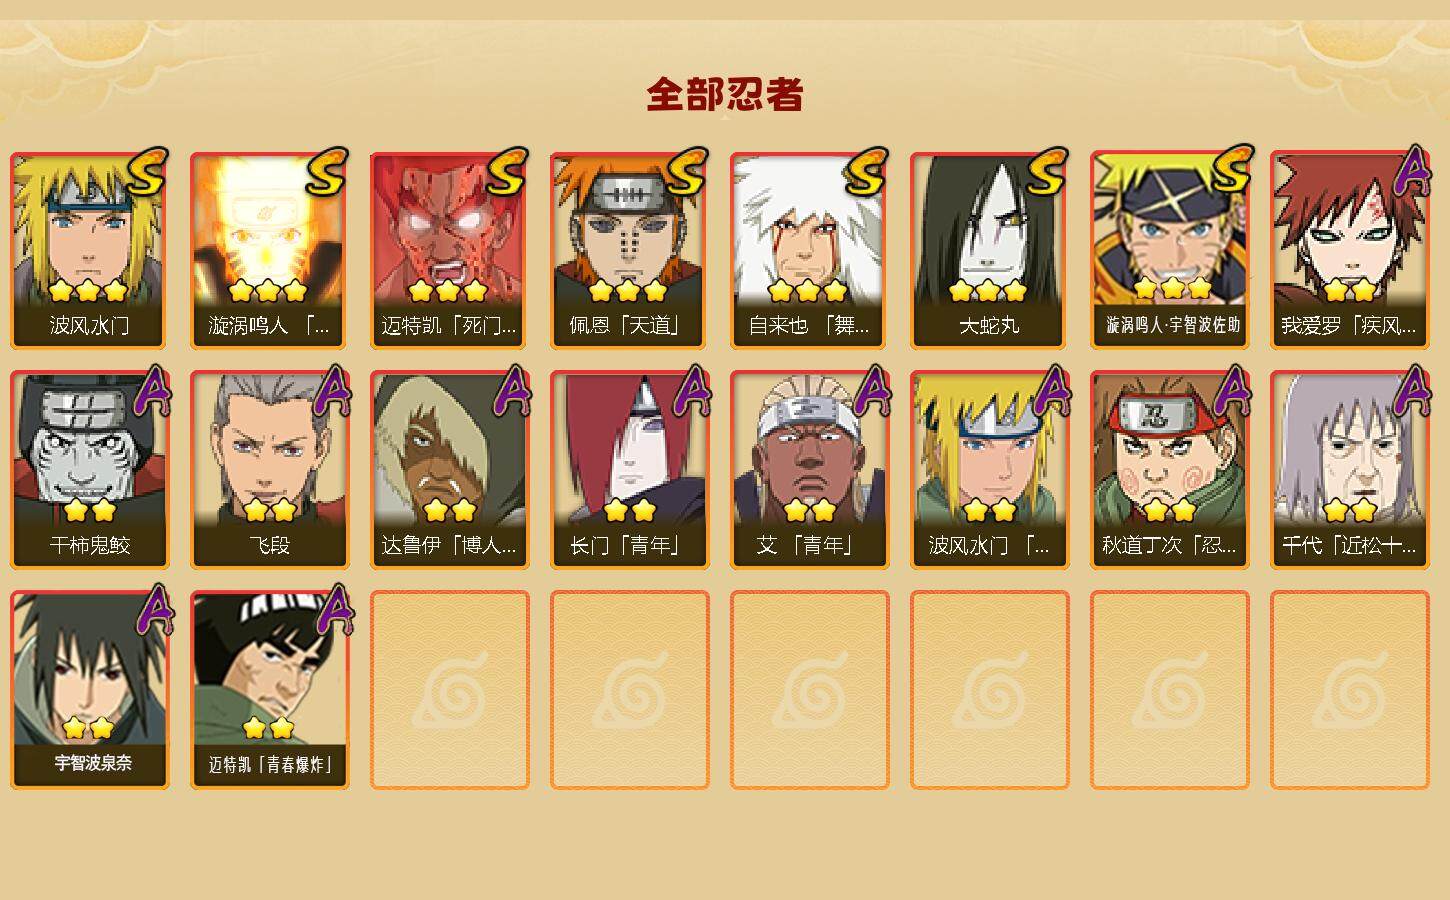Click the 秋道丁次 ninja card
The width and height of the screenshot is (1450, 900).
click(1170, 470)
